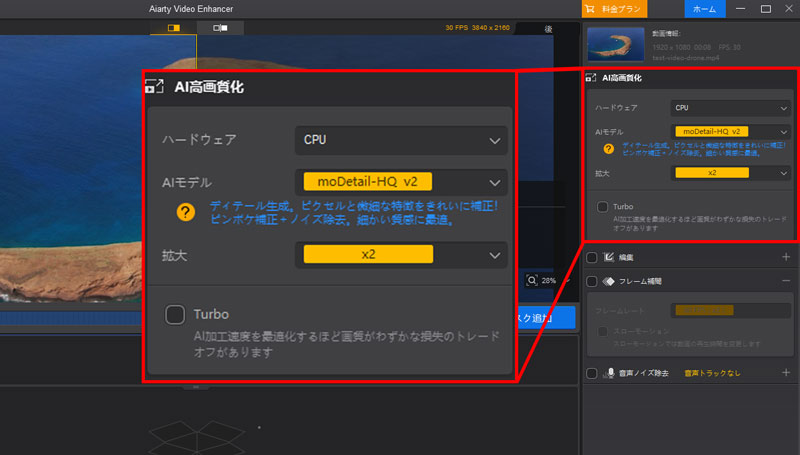Minimize the Aiarty Video Enhancer window
This screenshot has width=800, height=455.
tap(740, 9)
